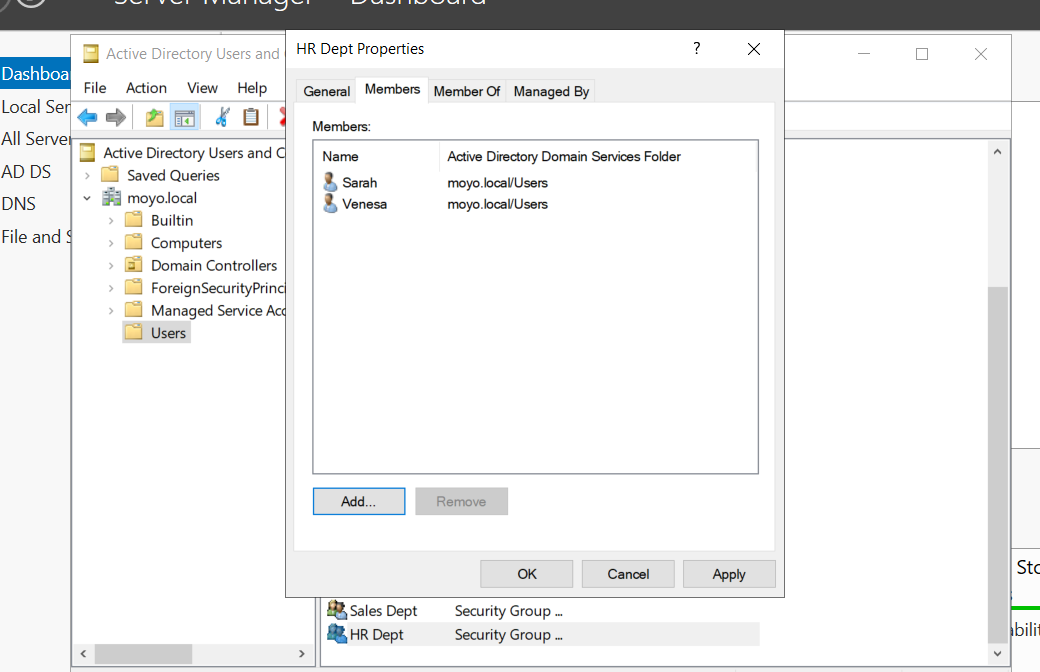1040x672 pixels.
Task: Click the blue Back arrow in toolbar
Action: point(88,118)
